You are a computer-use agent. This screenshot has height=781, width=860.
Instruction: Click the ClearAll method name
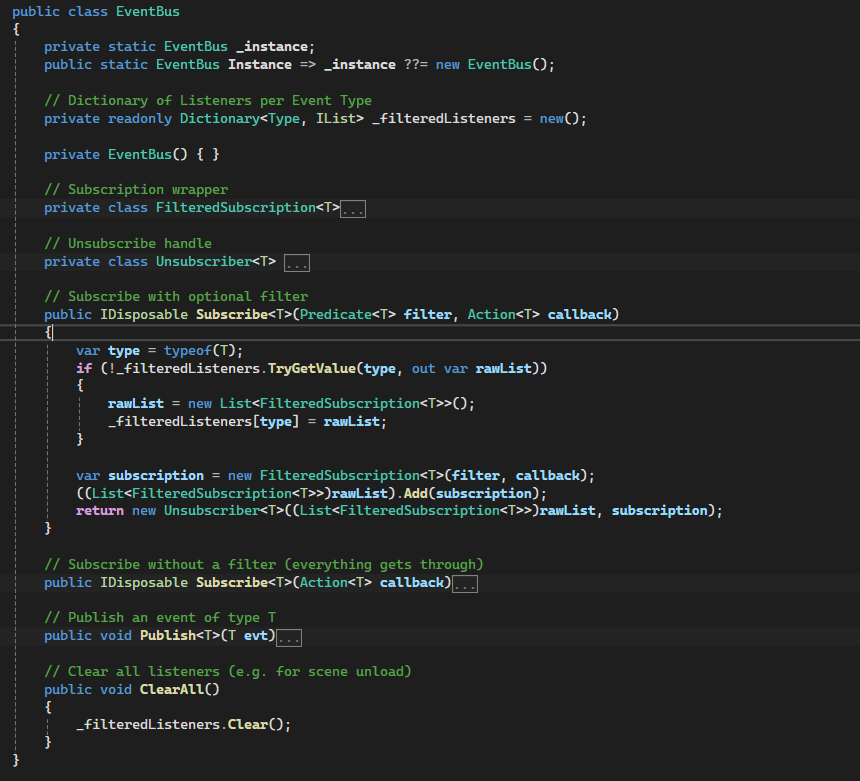pos(172,689)
